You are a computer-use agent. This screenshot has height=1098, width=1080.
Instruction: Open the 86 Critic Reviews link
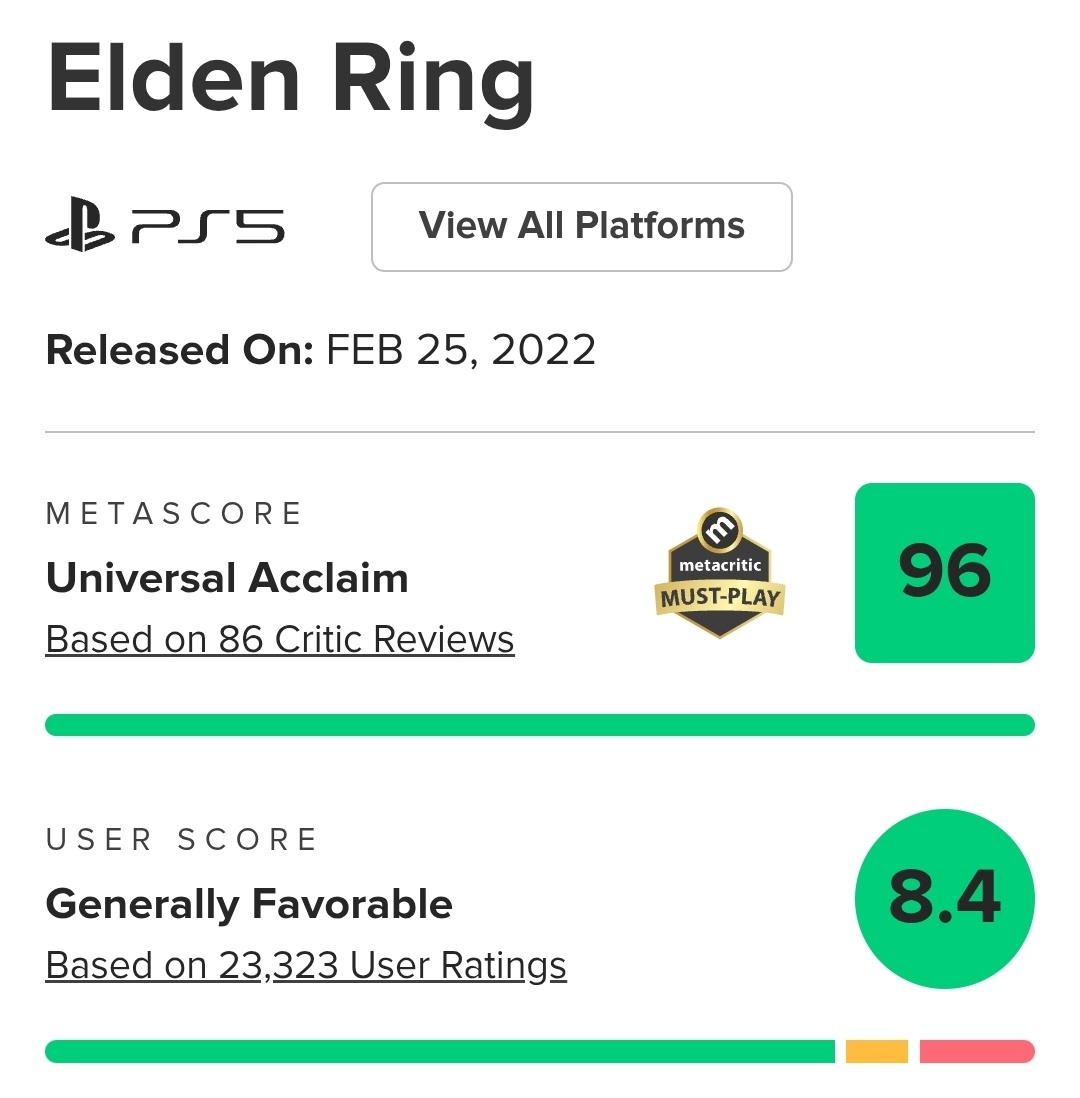(x=280, y=639)
